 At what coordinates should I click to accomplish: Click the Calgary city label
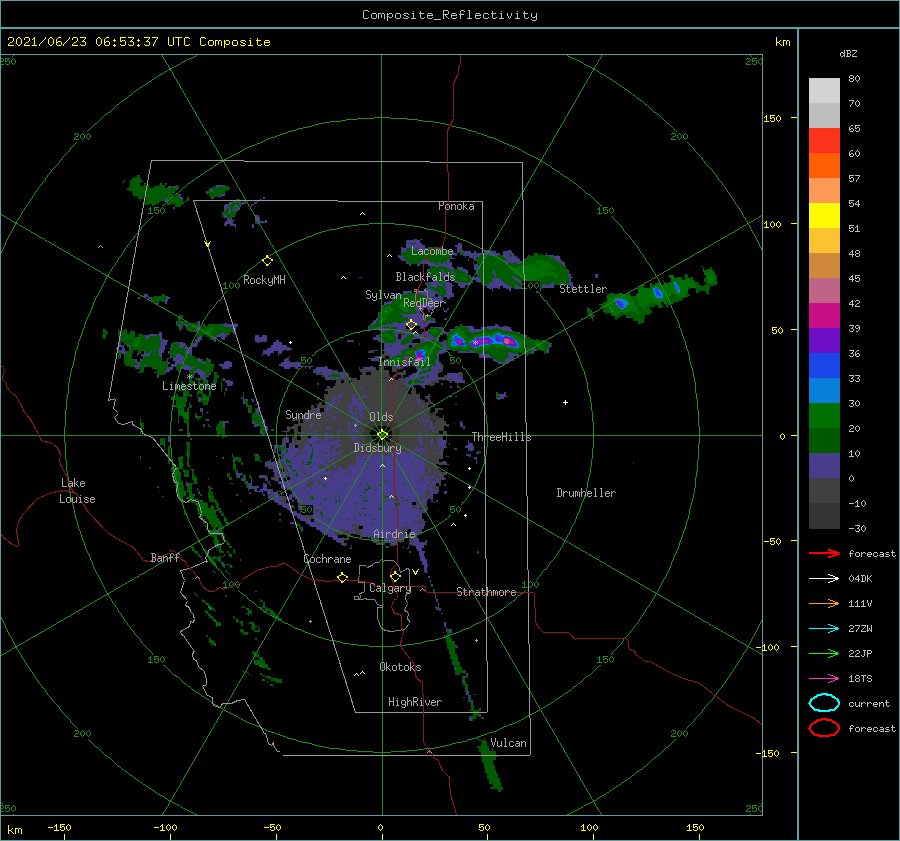point(390,588)
